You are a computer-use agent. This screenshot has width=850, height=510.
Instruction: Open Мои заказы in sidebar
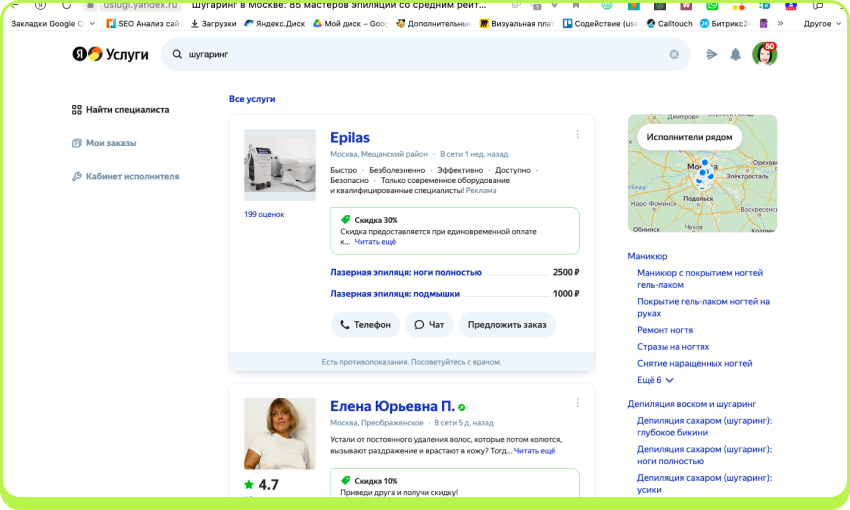(104, 143)
